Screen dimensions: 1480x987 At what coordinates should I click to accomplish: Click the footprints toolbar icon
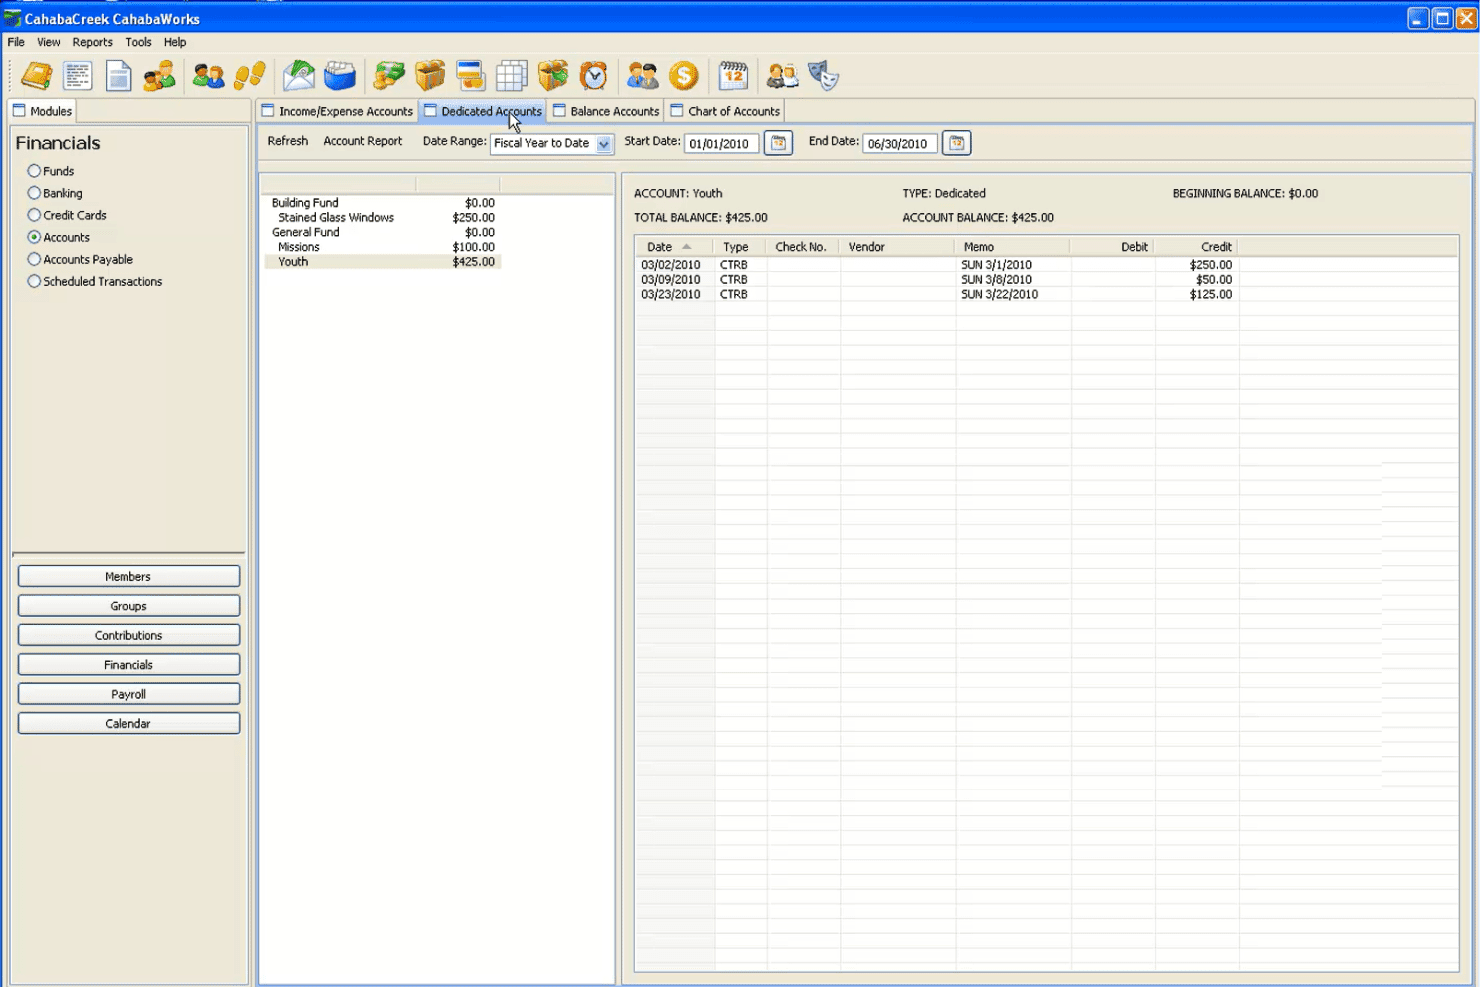249,76
